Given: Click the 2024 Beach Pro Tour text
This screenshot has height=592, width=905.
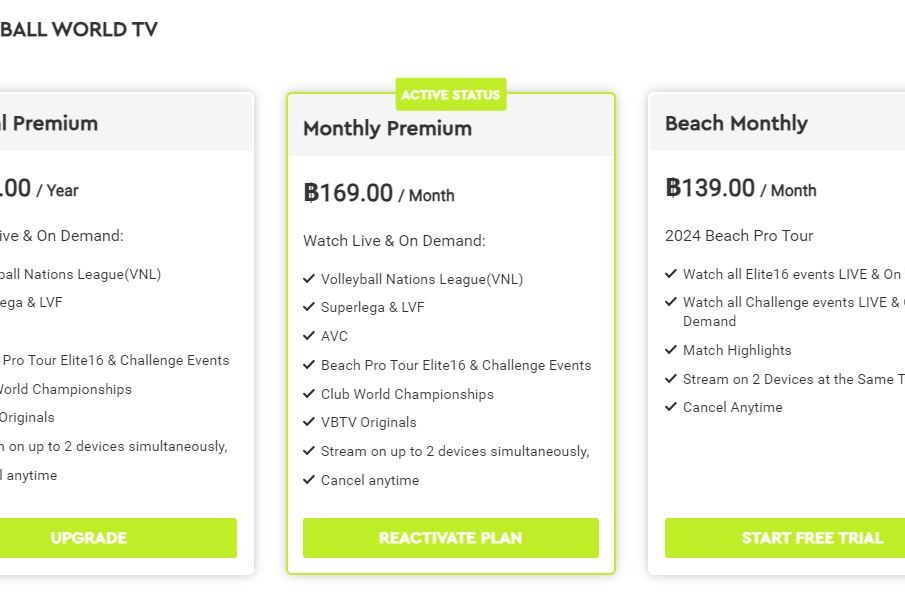Looking at the screenshot, I should 739,236.
